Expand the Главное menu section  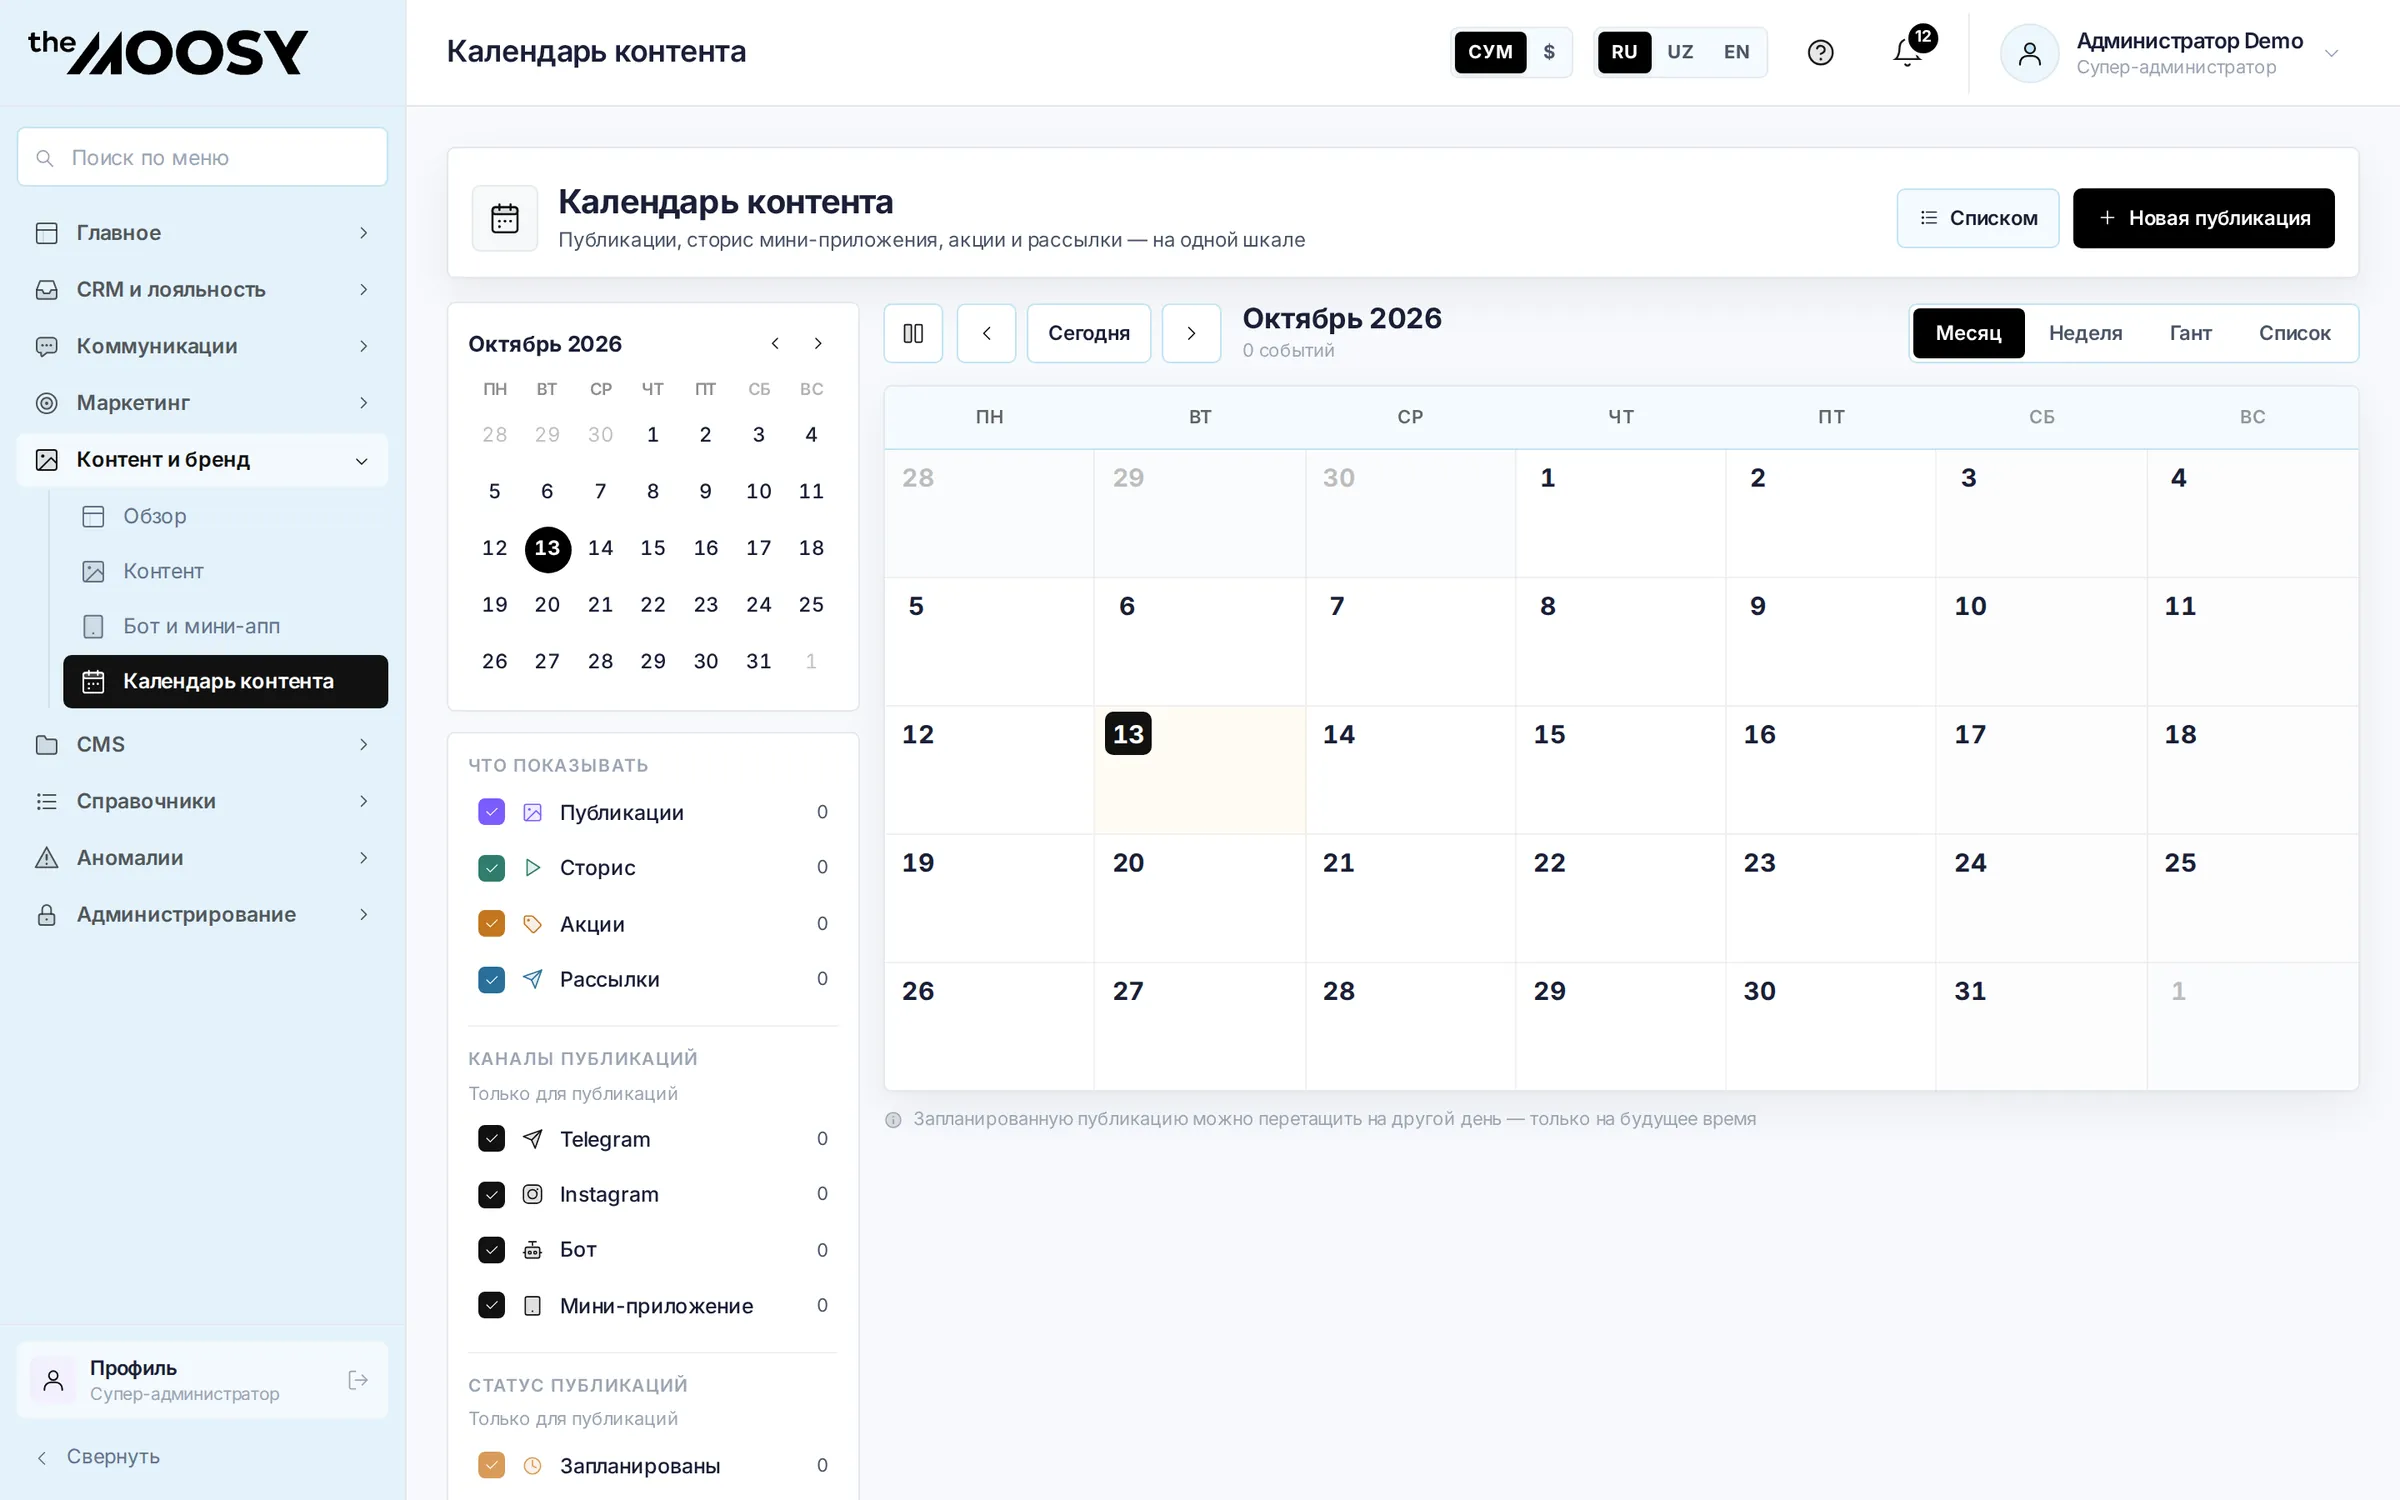pyautogui.click(x=202, y=233)
